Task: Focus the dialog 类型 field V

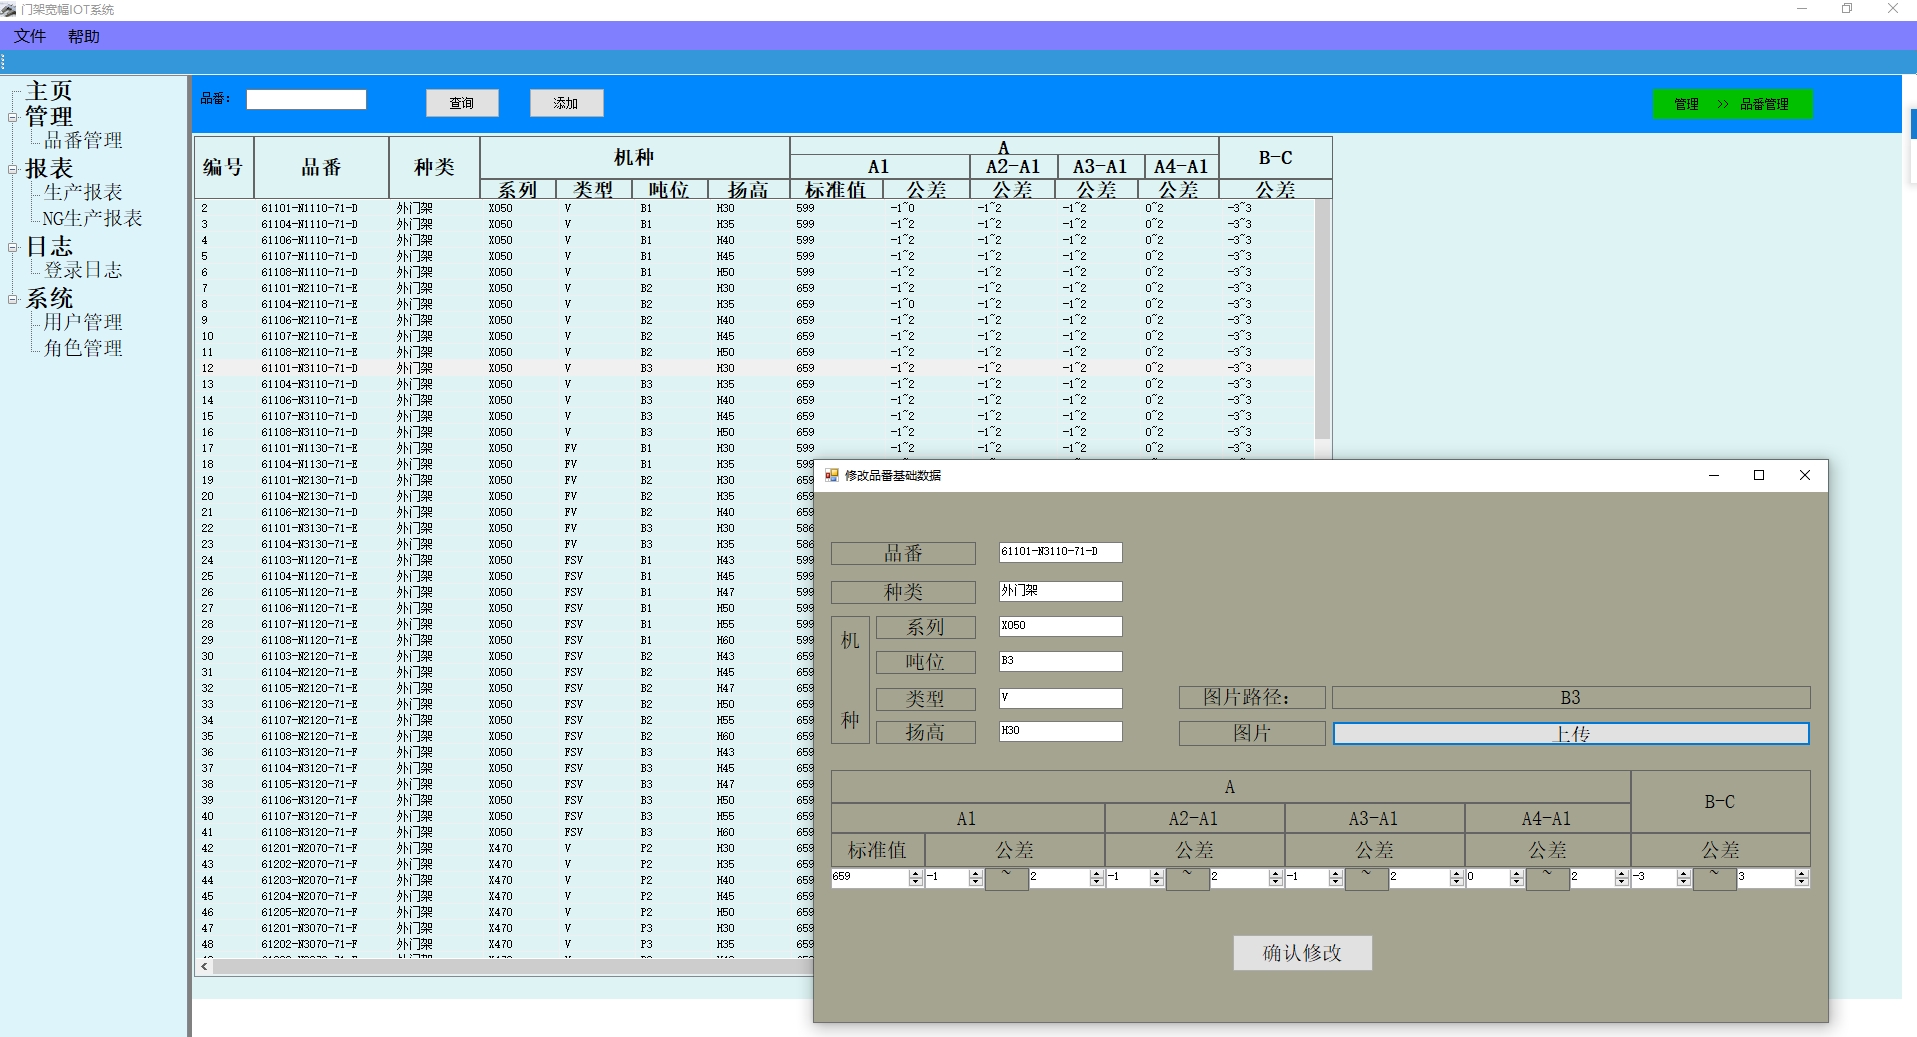Action: point(1060,698)
